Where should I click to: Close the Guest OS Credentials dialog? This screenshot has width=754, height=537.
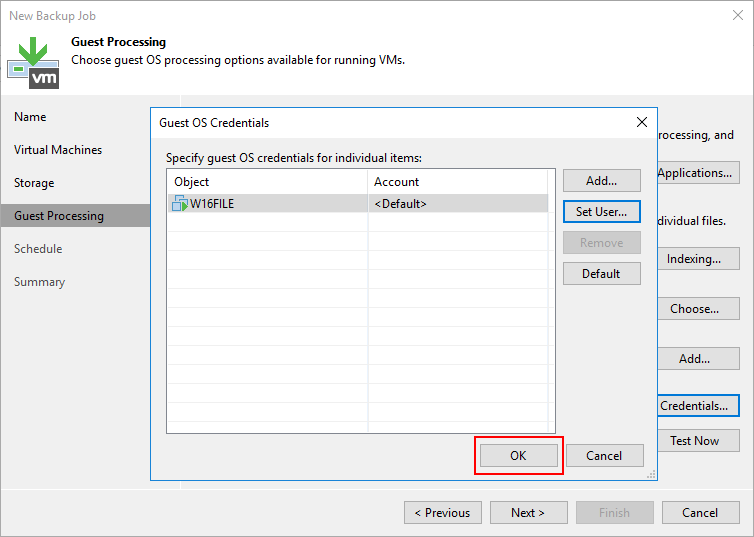point(642,123)
